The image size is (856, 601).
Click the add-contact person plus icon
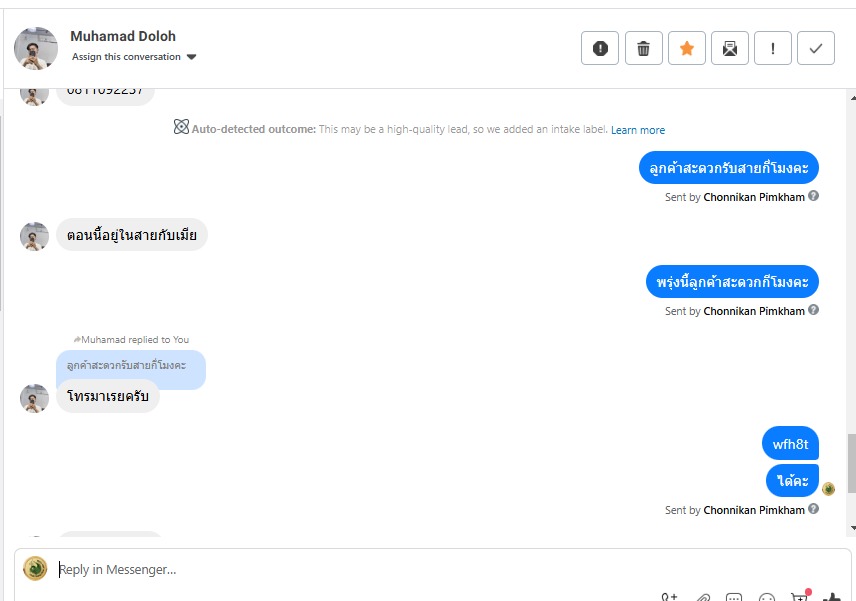point(670,598)
